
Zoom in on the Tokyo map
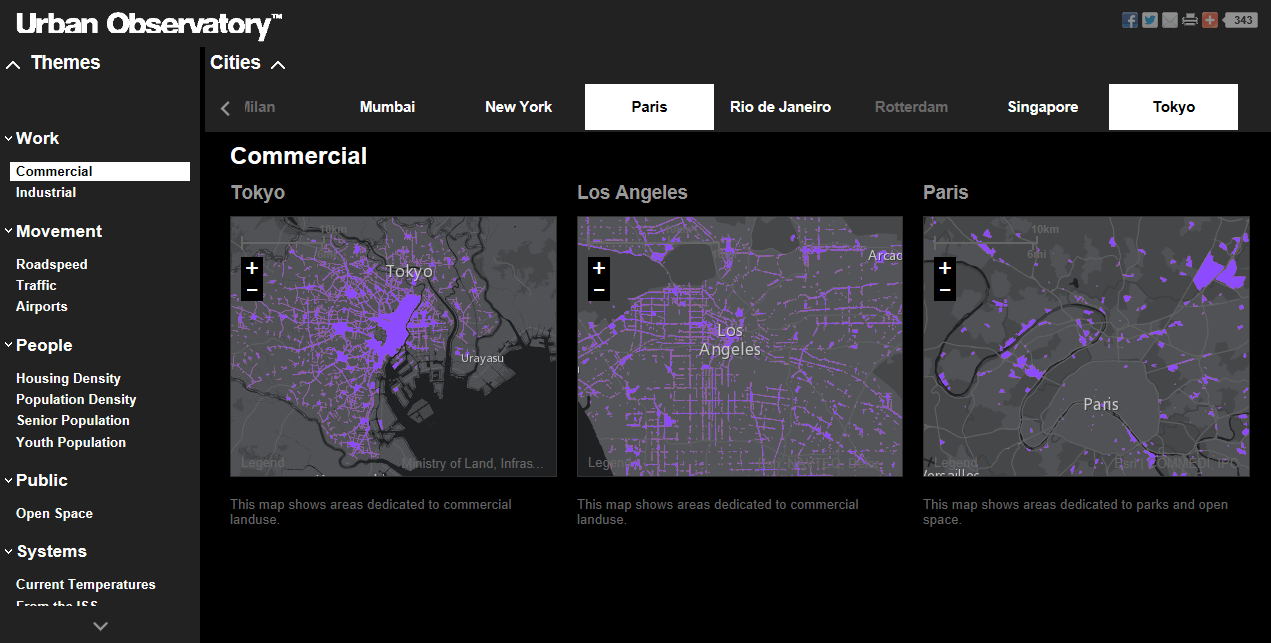pyautogui.click(x=252, y=268)
